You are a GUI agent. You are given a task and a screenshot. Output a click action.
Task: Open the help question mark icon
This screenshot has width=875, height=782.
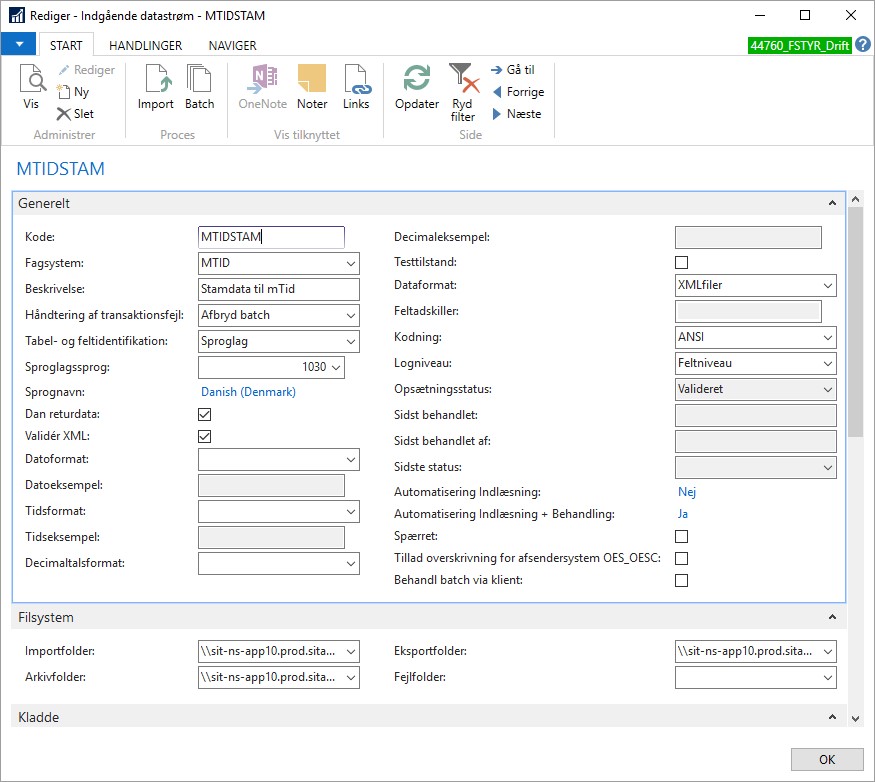coord(863,45)
